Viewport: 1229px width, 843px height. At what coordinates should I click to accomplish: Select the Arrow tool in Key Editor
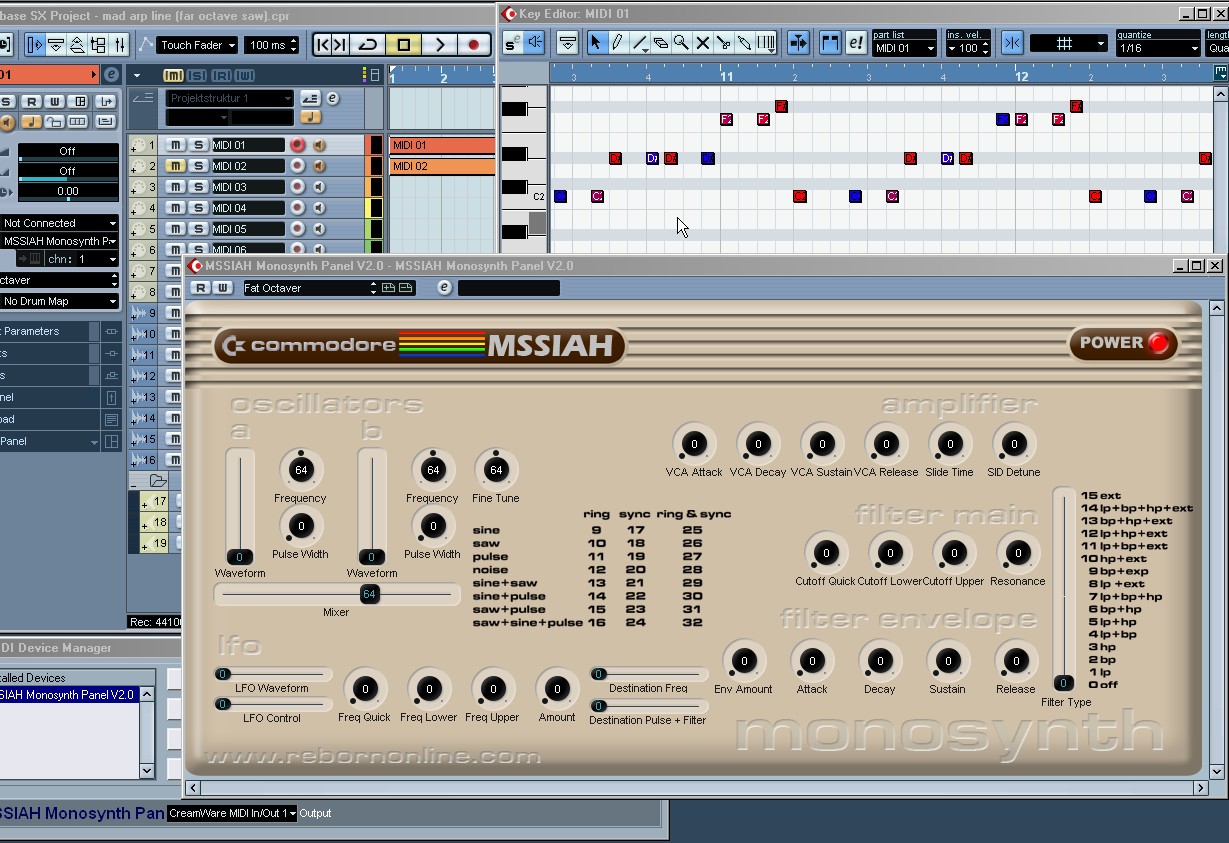click(x=596, y=43)
